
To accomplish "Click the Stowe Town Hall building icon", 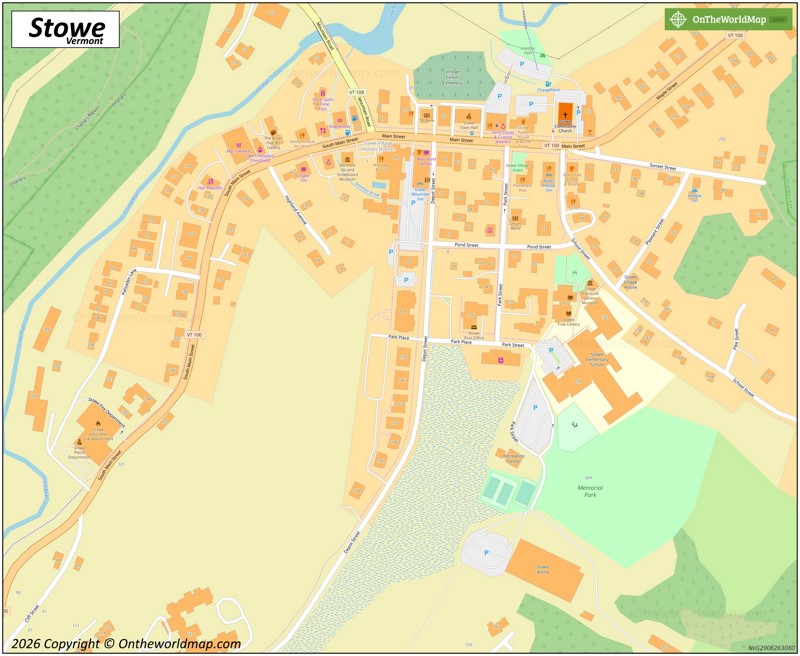I will tap(467, 117).
